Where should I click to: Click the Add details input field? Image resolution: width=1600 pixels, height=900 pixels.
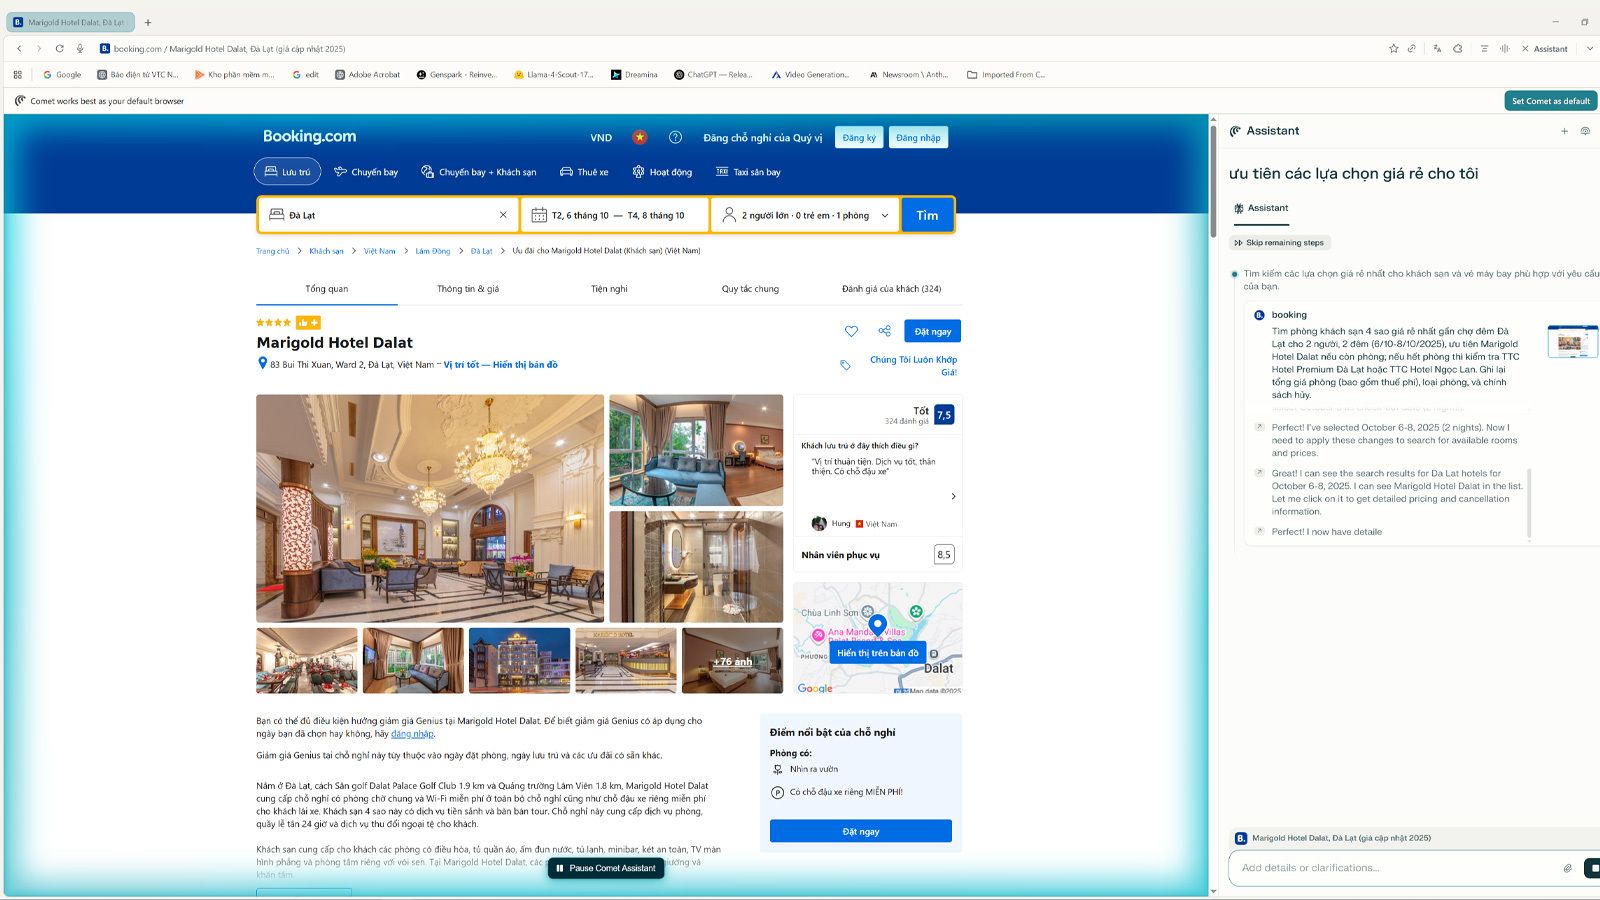pyautogui.click(x=1396, y=868)
